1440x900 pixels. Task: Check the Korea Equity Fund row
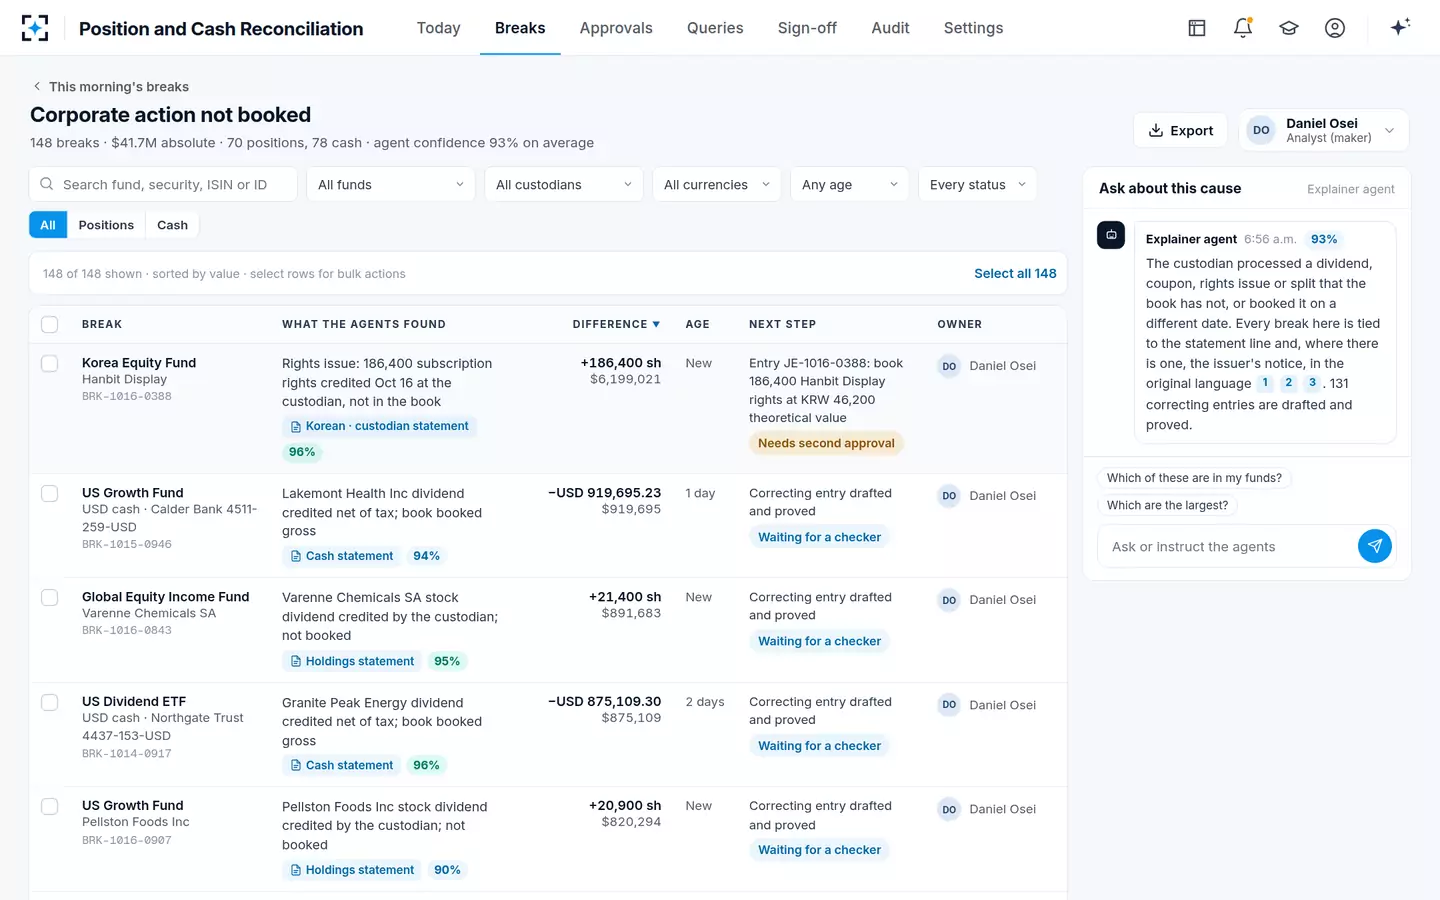pyautogui.click(x=49, y=363)
